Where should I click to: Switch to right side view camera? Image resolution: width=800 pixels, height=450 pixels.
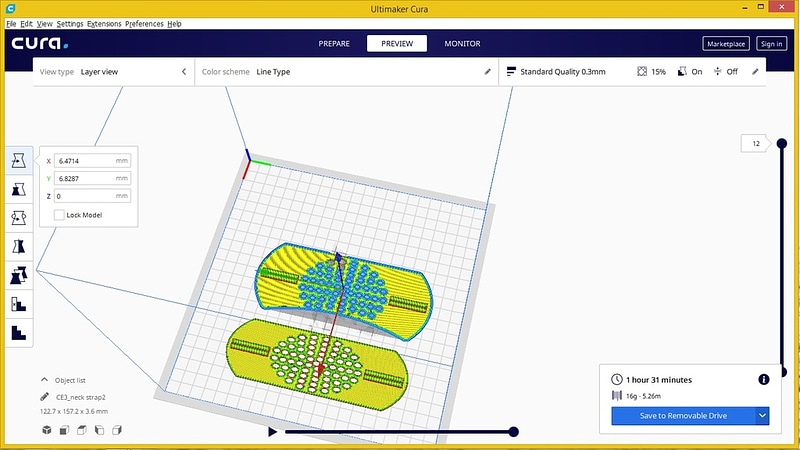pos(117,430)
